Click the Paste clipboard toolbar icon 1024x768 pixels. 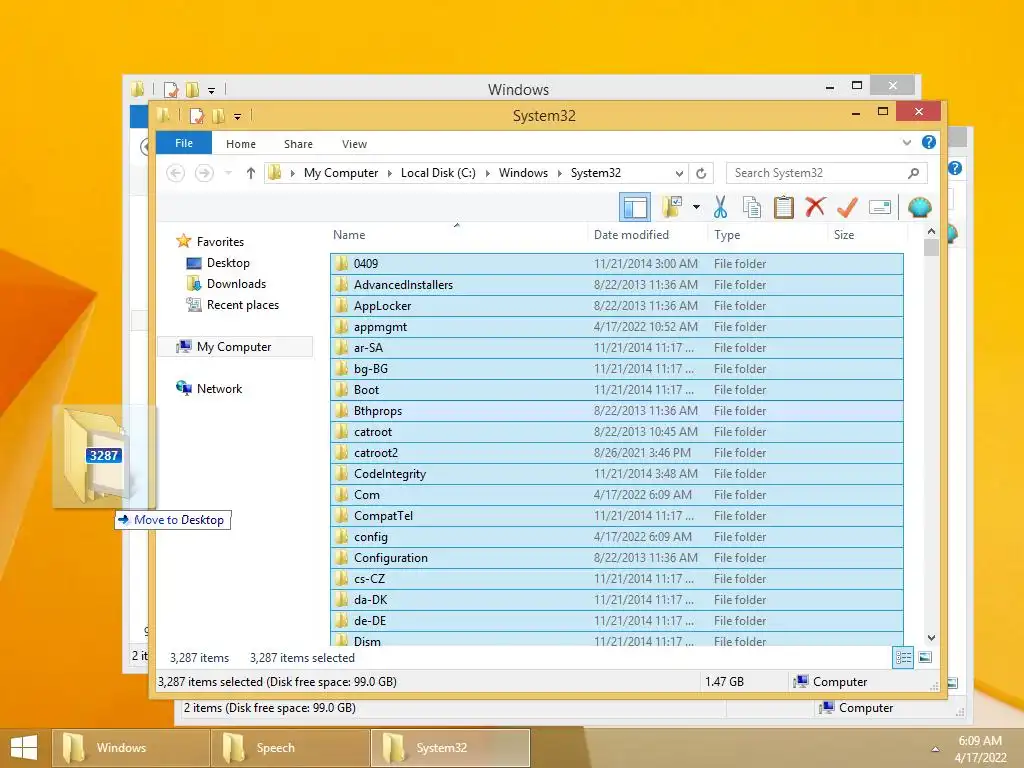784,208
